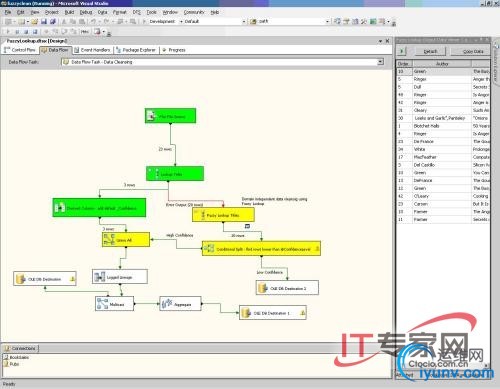Select the Multicast component
500x389 pixels.
point(114,304)
